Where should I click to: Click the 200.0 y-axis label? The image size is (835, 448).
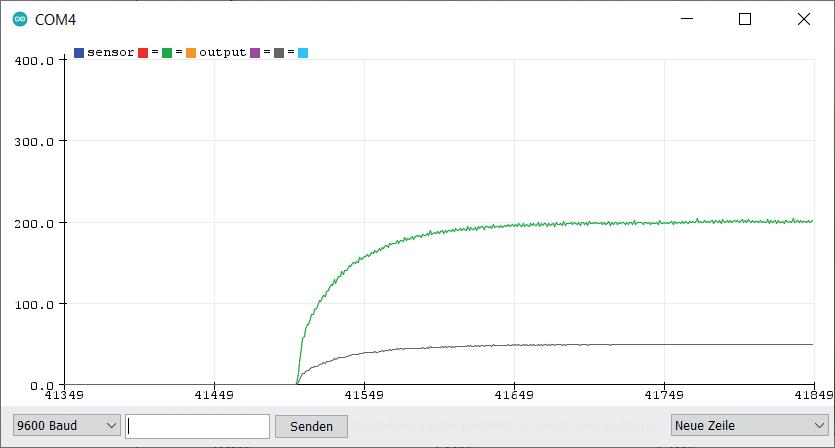pyautogui.click(x=34, y=224)
